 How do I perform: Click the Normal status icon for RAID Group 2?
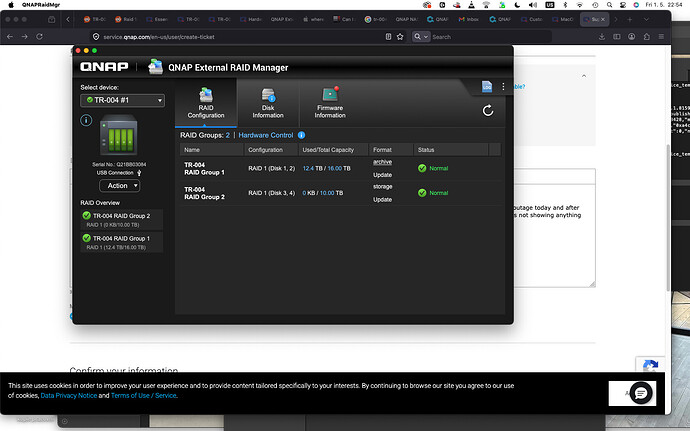pyautogui.click(x=422, y=193)
